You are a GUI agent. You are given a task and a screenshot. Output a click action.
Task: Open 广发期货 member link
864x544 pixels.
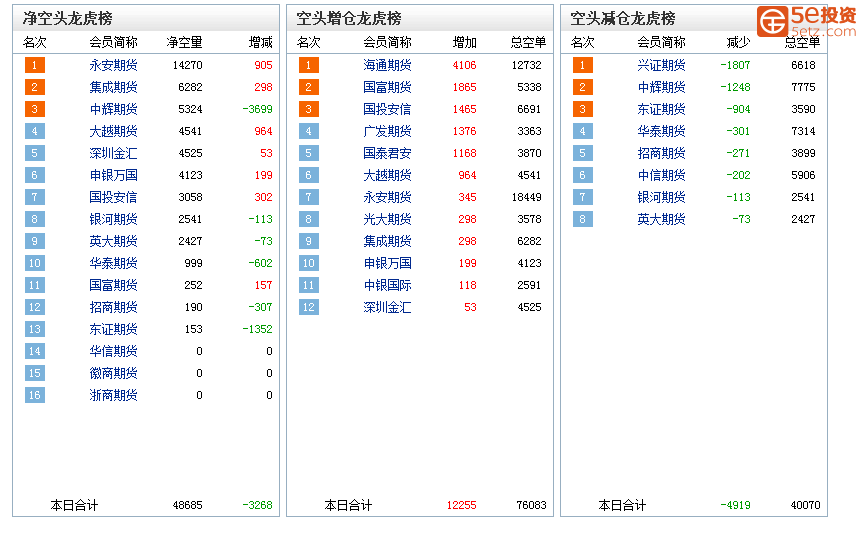tap(387, 131)
